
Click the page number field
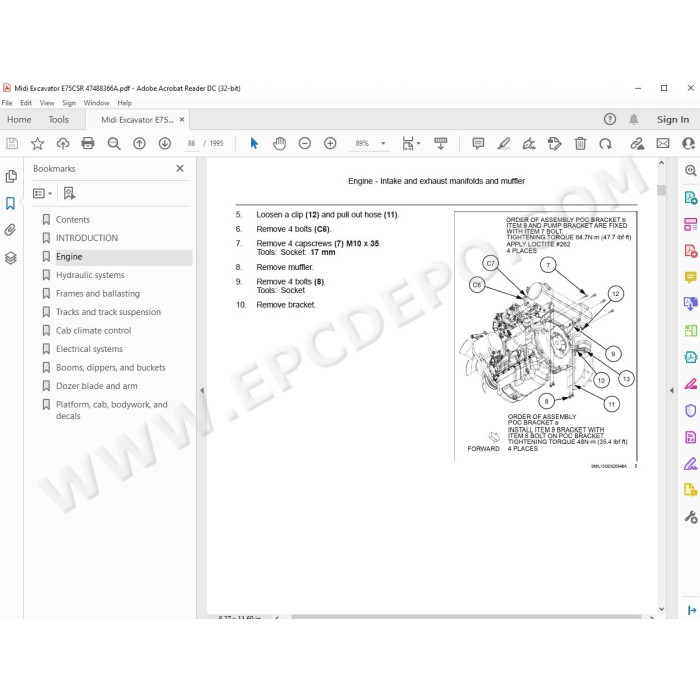pos(192,143)
